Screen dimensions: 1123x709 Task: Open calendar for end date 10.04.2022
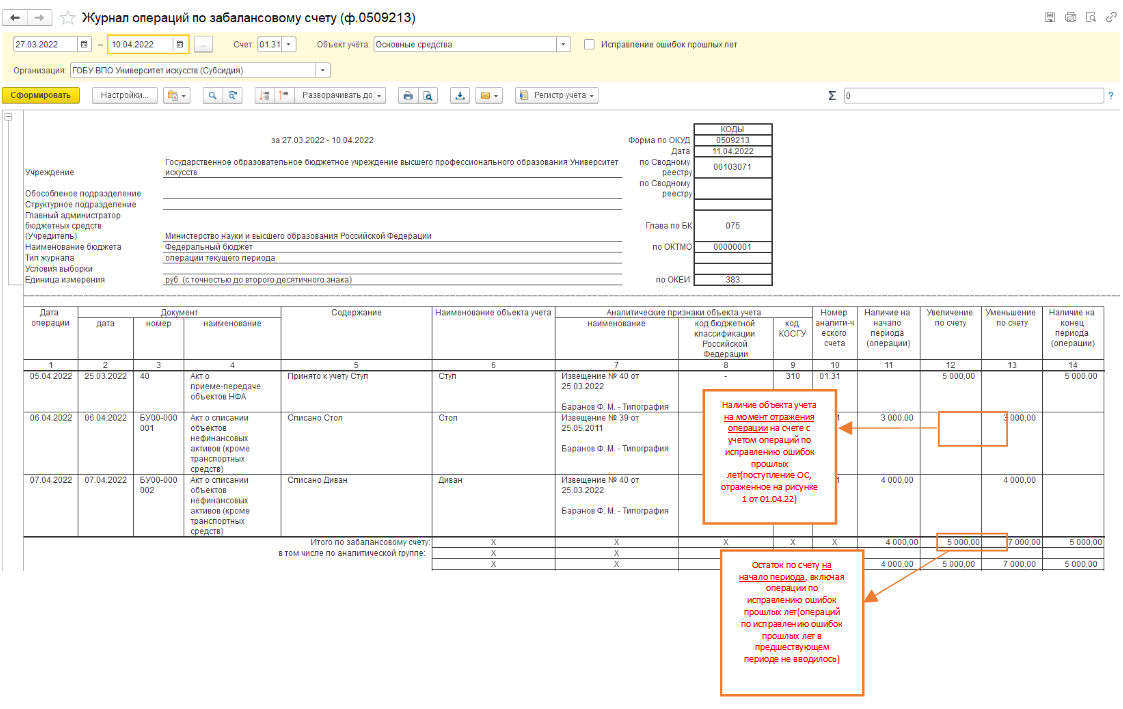[x=180, y=44]
